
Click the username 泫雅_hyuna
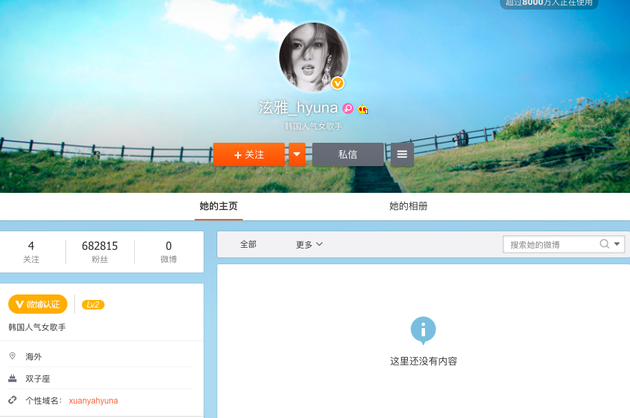coord(298,108)
